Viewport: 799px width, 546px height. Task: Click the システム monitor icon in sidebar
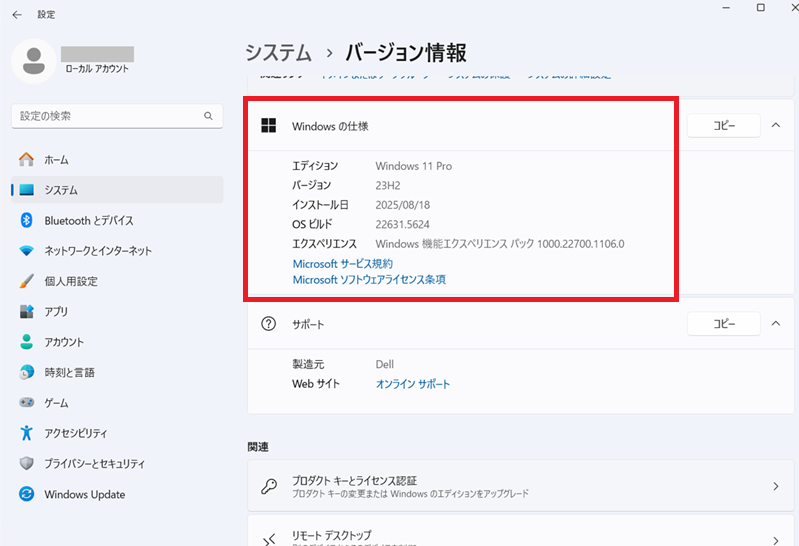tap(26, 190)
